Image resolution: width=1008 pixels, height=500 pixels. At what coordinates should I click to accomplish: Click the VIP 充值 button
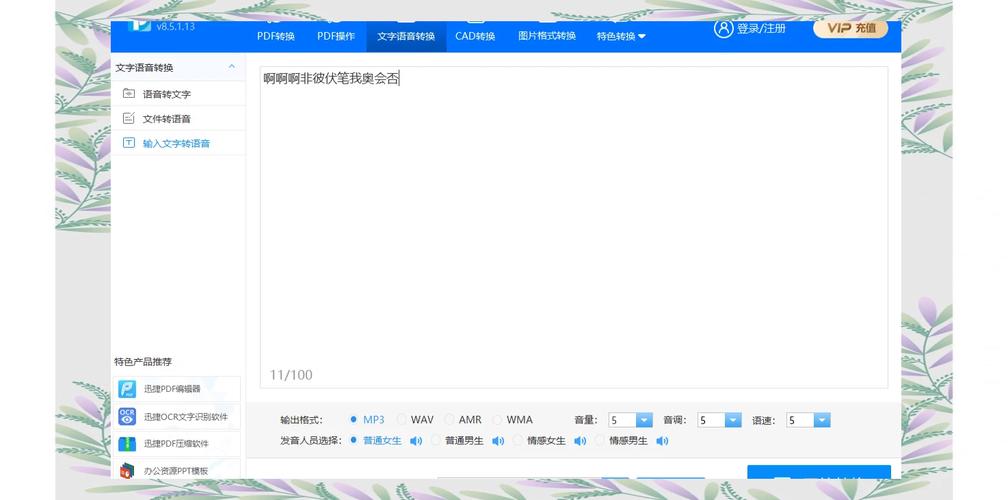point(850,28)
